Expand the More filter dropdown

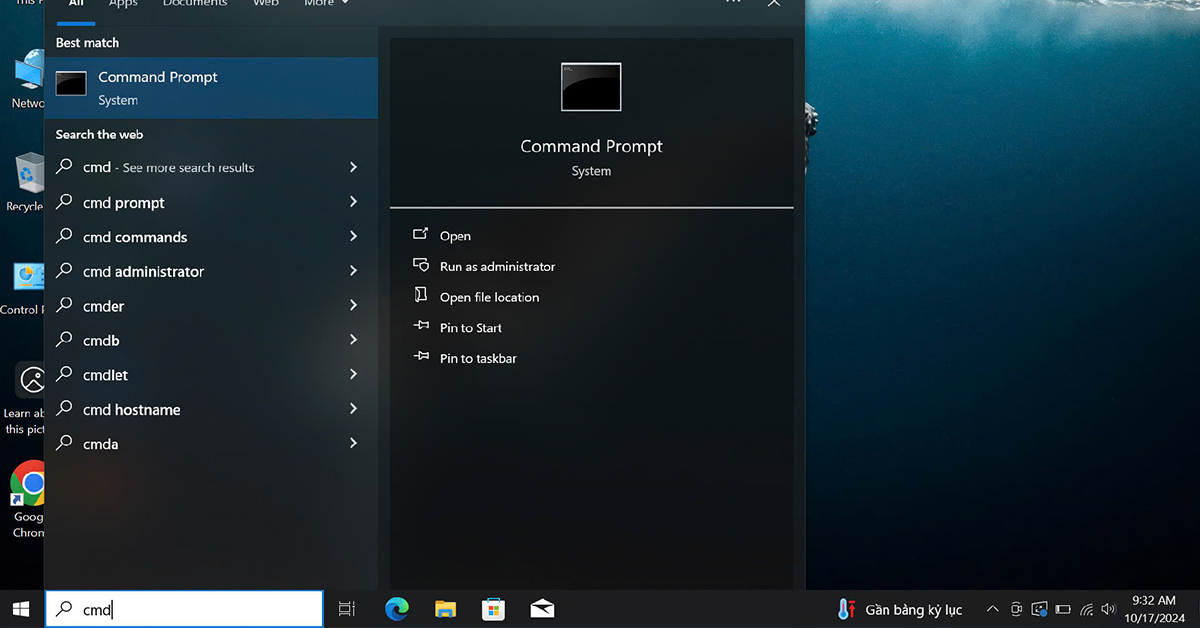coord(326,4)
